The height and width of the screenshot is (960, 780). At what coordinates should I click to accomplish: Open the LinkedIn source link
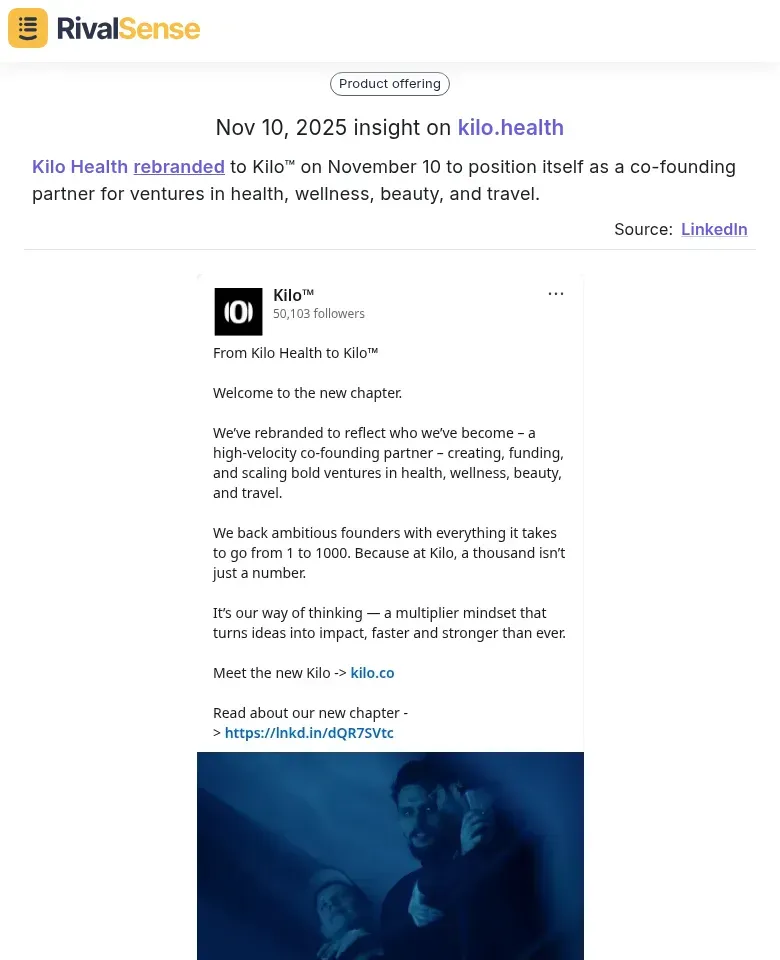714,229
